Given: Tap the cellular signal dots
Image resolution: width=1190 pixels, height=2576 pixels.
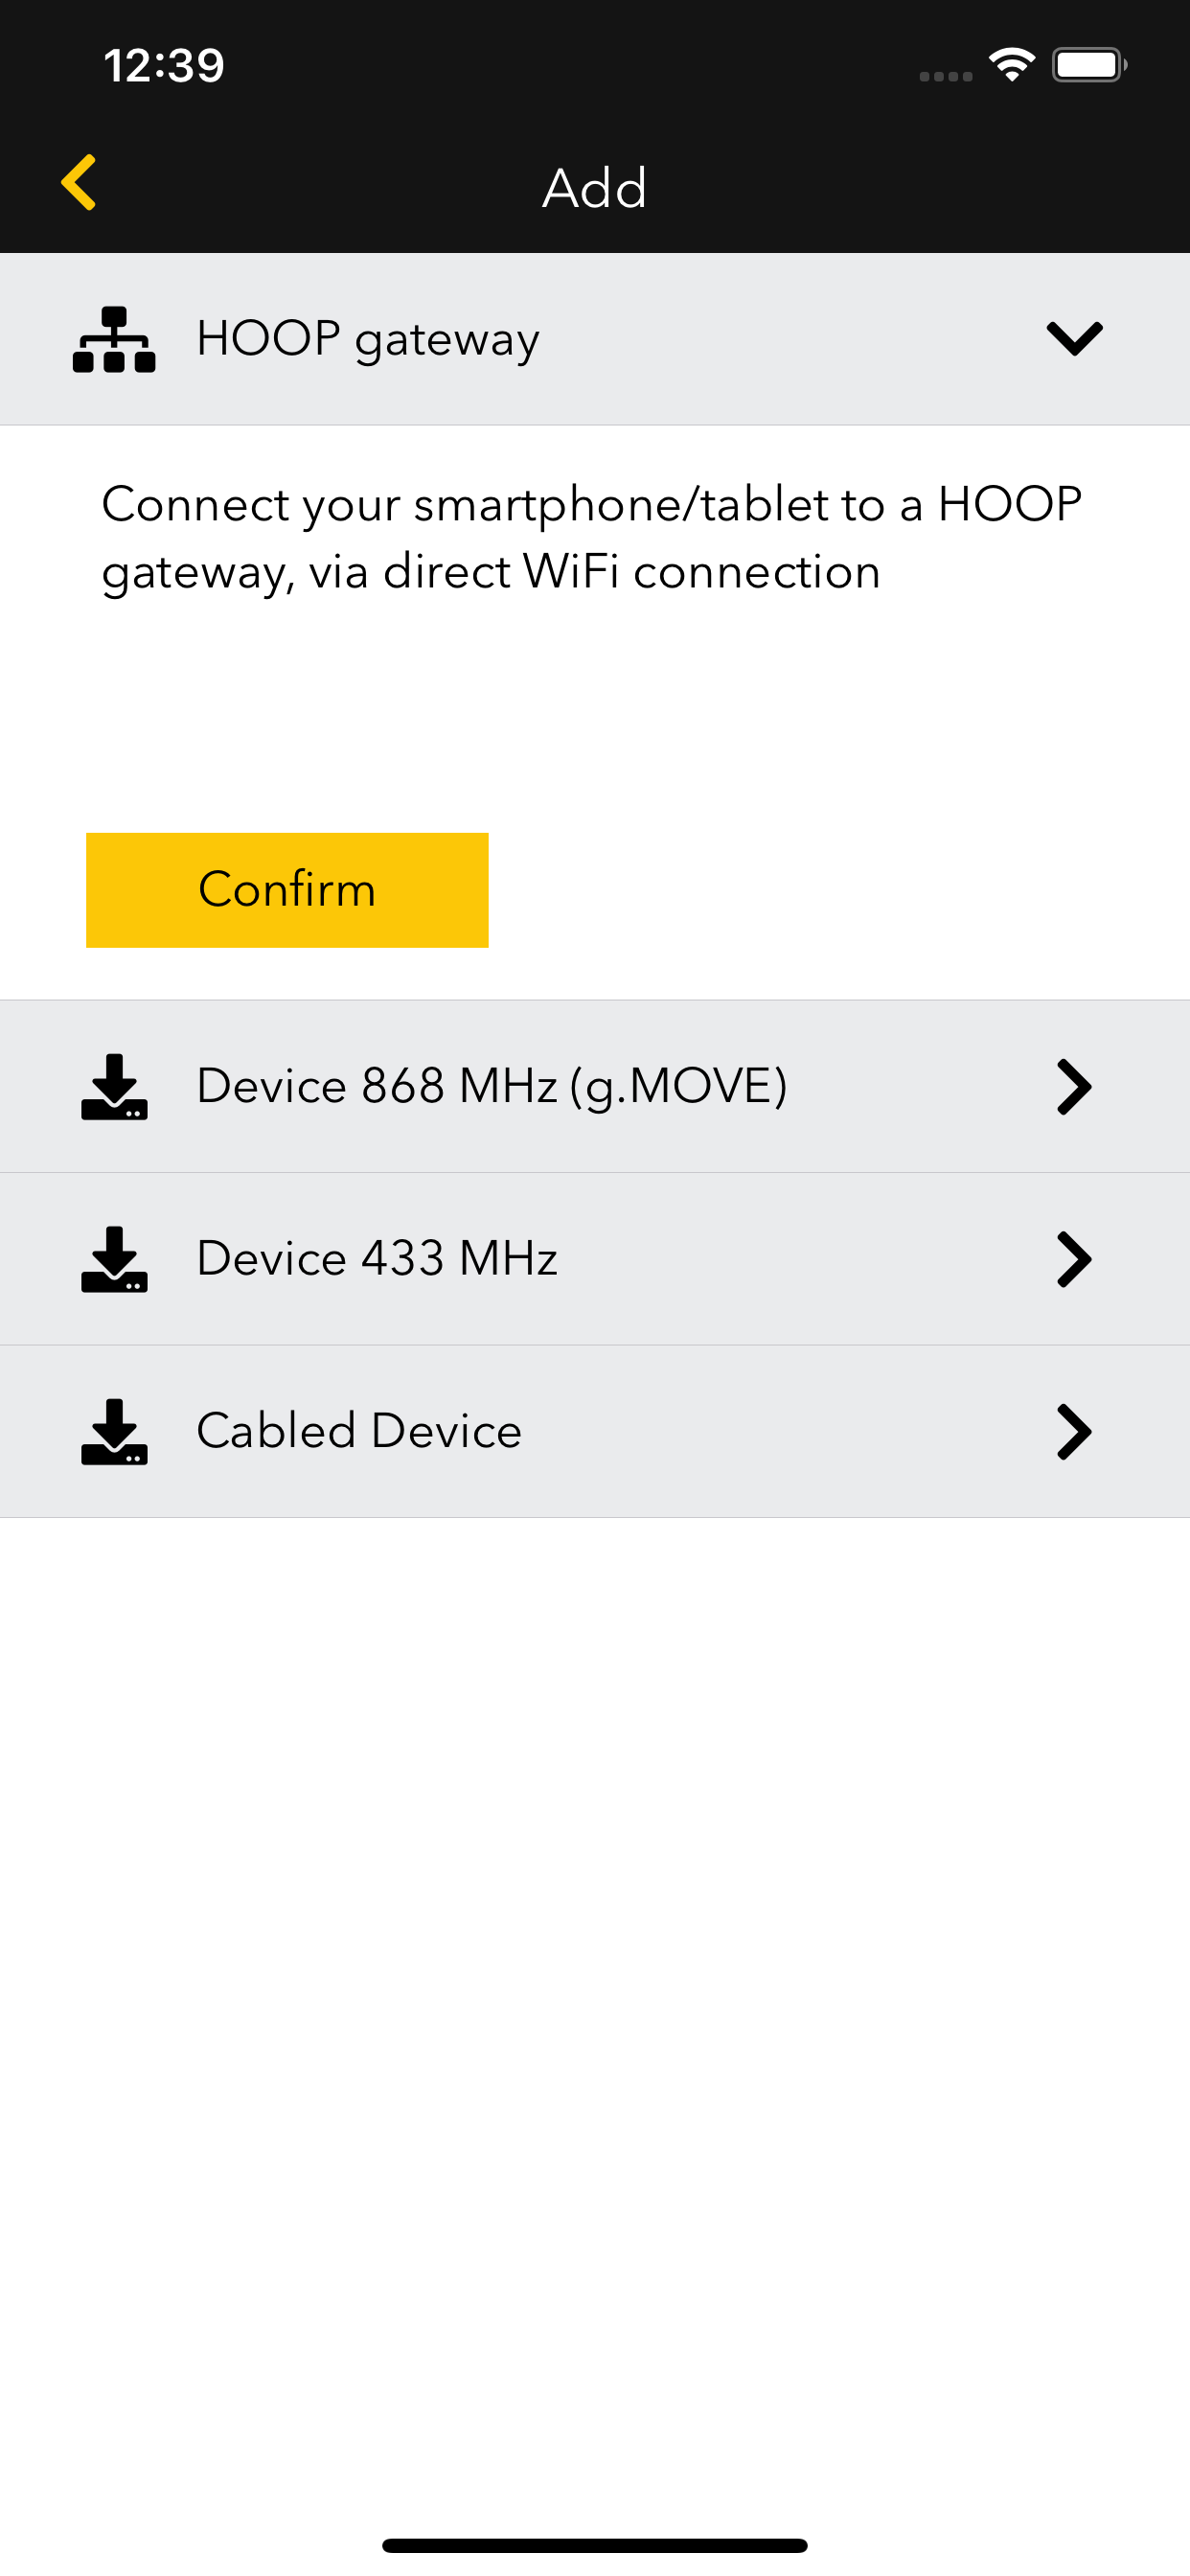Looking at the screenshot, I should pyautogui.click(x=945, y=76).
